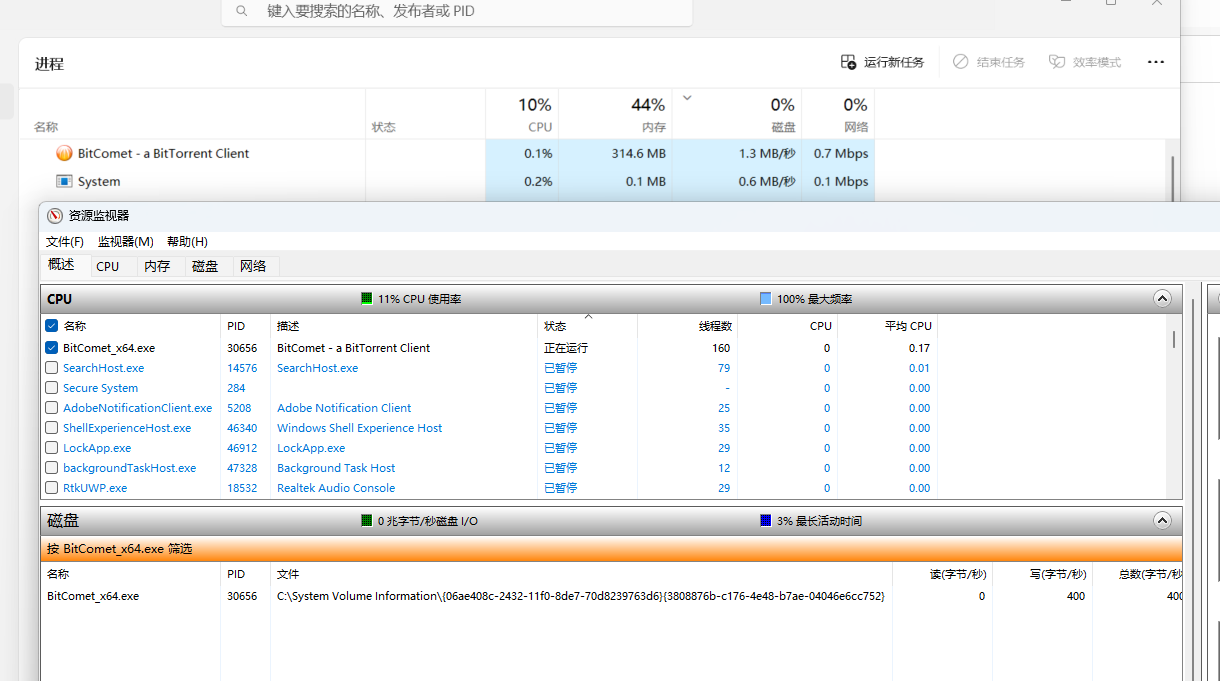
Task: Collapse the 磁盘 section with its chevron
Action: pyautogui.click(x=1162, y=521)
